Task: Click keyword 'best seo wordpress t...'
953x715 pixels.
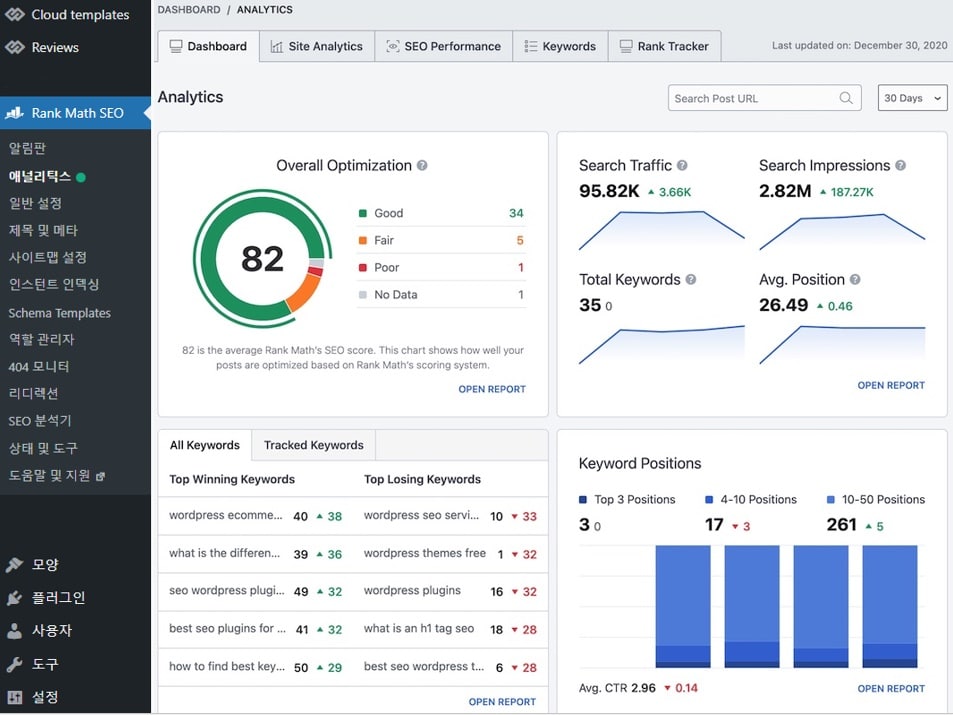Action: pos(424,666)
